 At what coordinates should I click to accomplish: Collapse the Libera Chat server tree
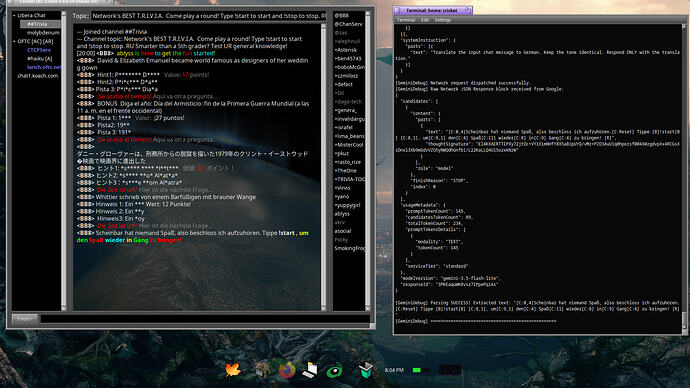(15, 15)
